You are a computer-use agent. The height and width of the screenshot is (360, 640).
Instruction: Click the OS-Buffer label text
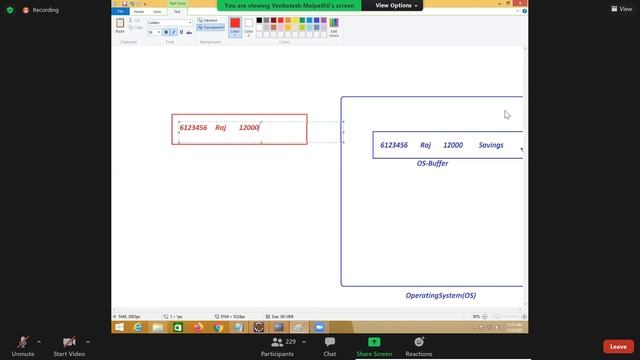click(432, 163)
